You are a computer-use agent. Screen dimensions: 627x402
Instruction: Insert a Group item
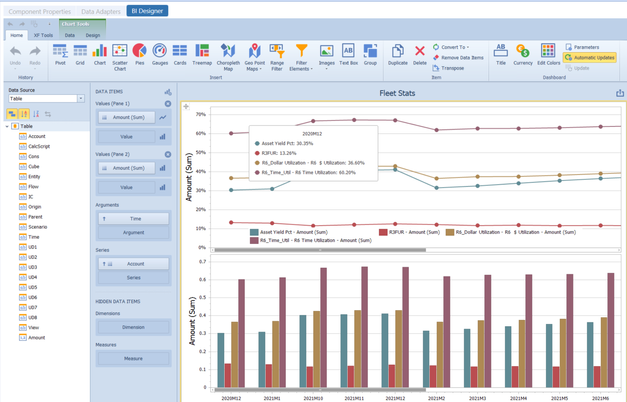(x=370, y=55)
